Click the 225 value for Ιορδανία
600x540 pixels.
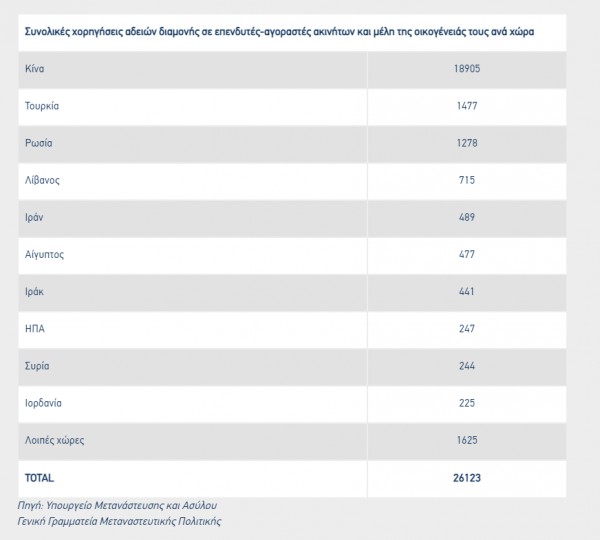click(x=466, y=402)
